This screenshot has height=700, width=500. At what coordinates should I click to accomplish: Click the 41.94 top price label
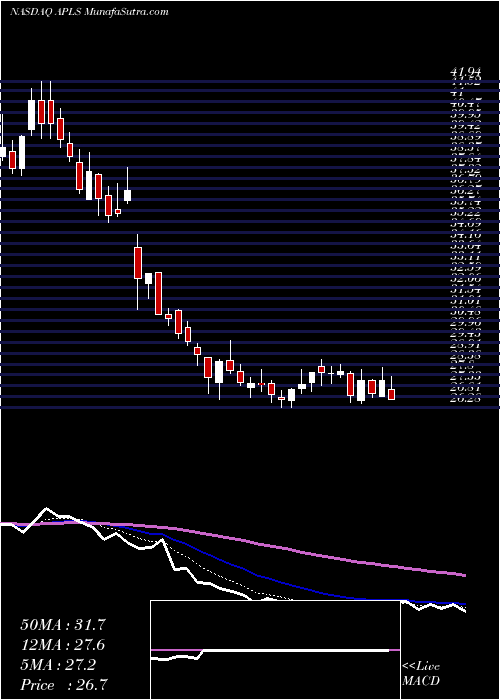pos(466,72)
